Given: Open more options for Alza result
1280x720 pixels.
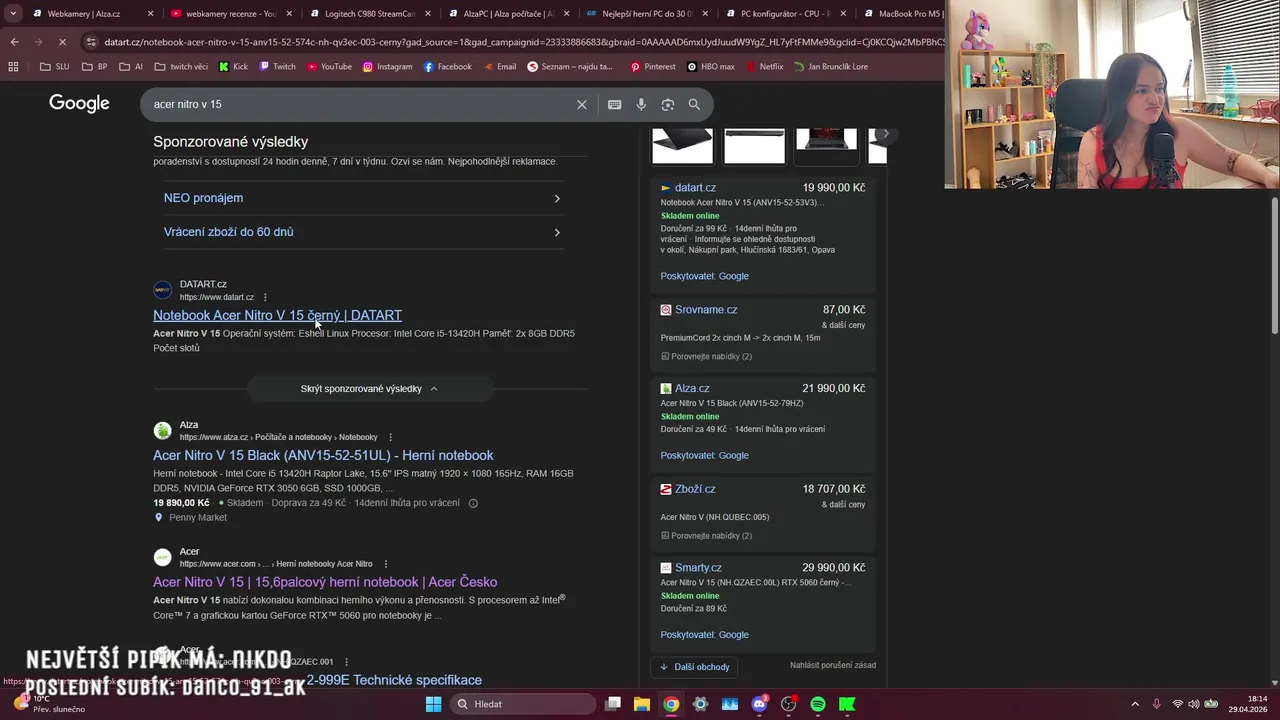Looking at the screenshot, I should click(390, 437).
